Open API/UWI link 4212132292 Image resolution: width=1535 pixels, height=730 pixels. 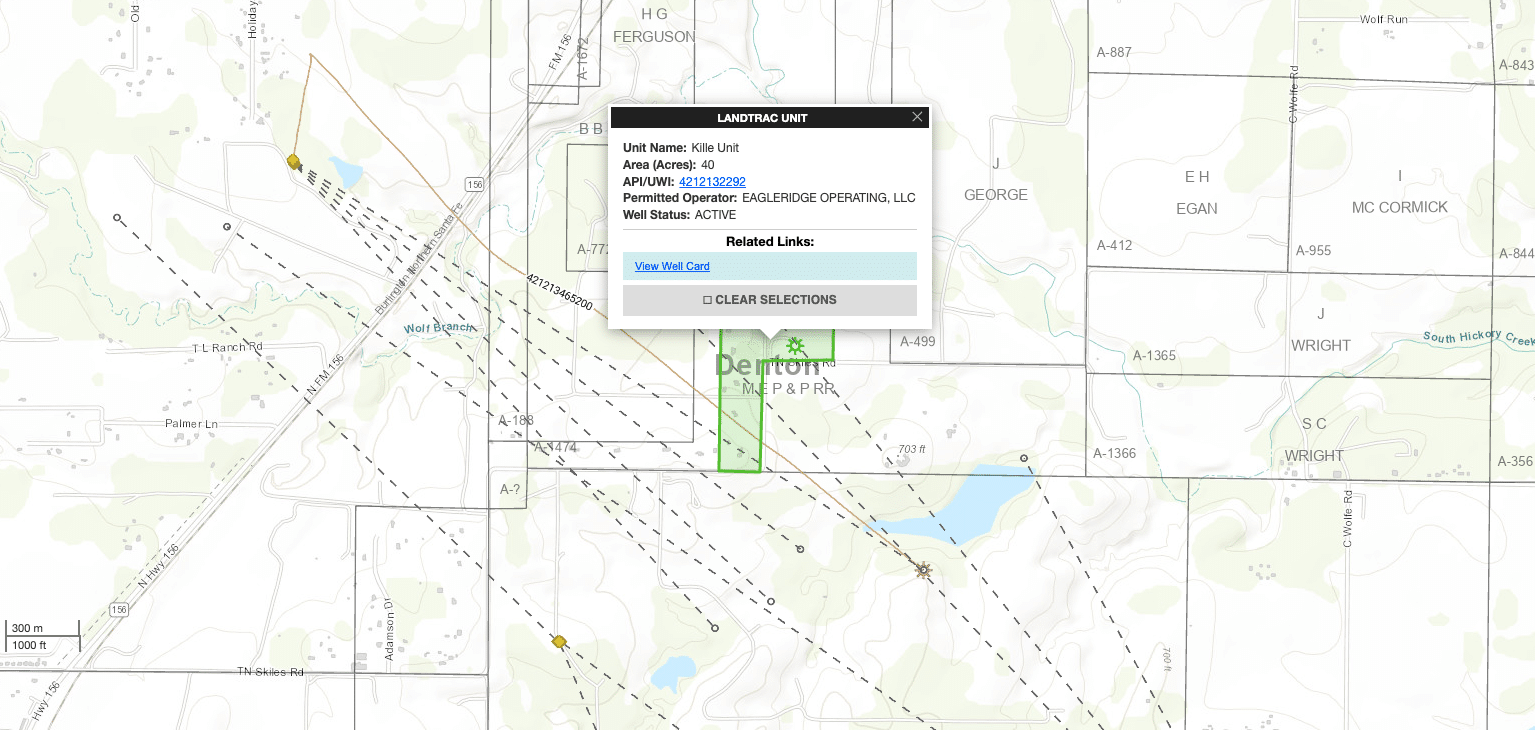pos(712,182)
